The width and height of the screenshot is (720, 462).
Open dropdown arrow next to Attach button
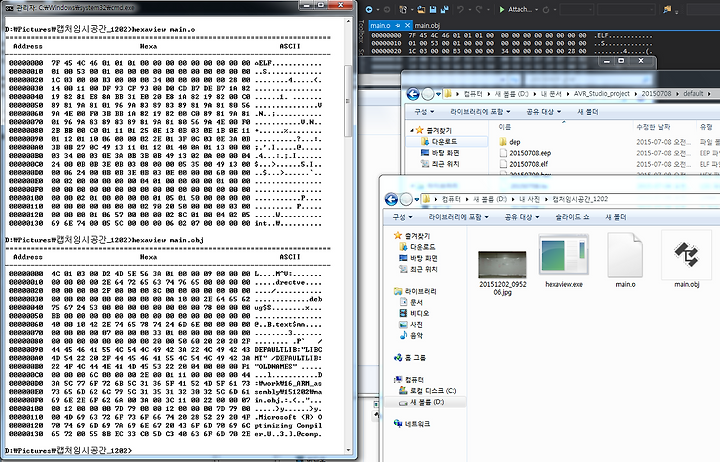pos(536,10)
